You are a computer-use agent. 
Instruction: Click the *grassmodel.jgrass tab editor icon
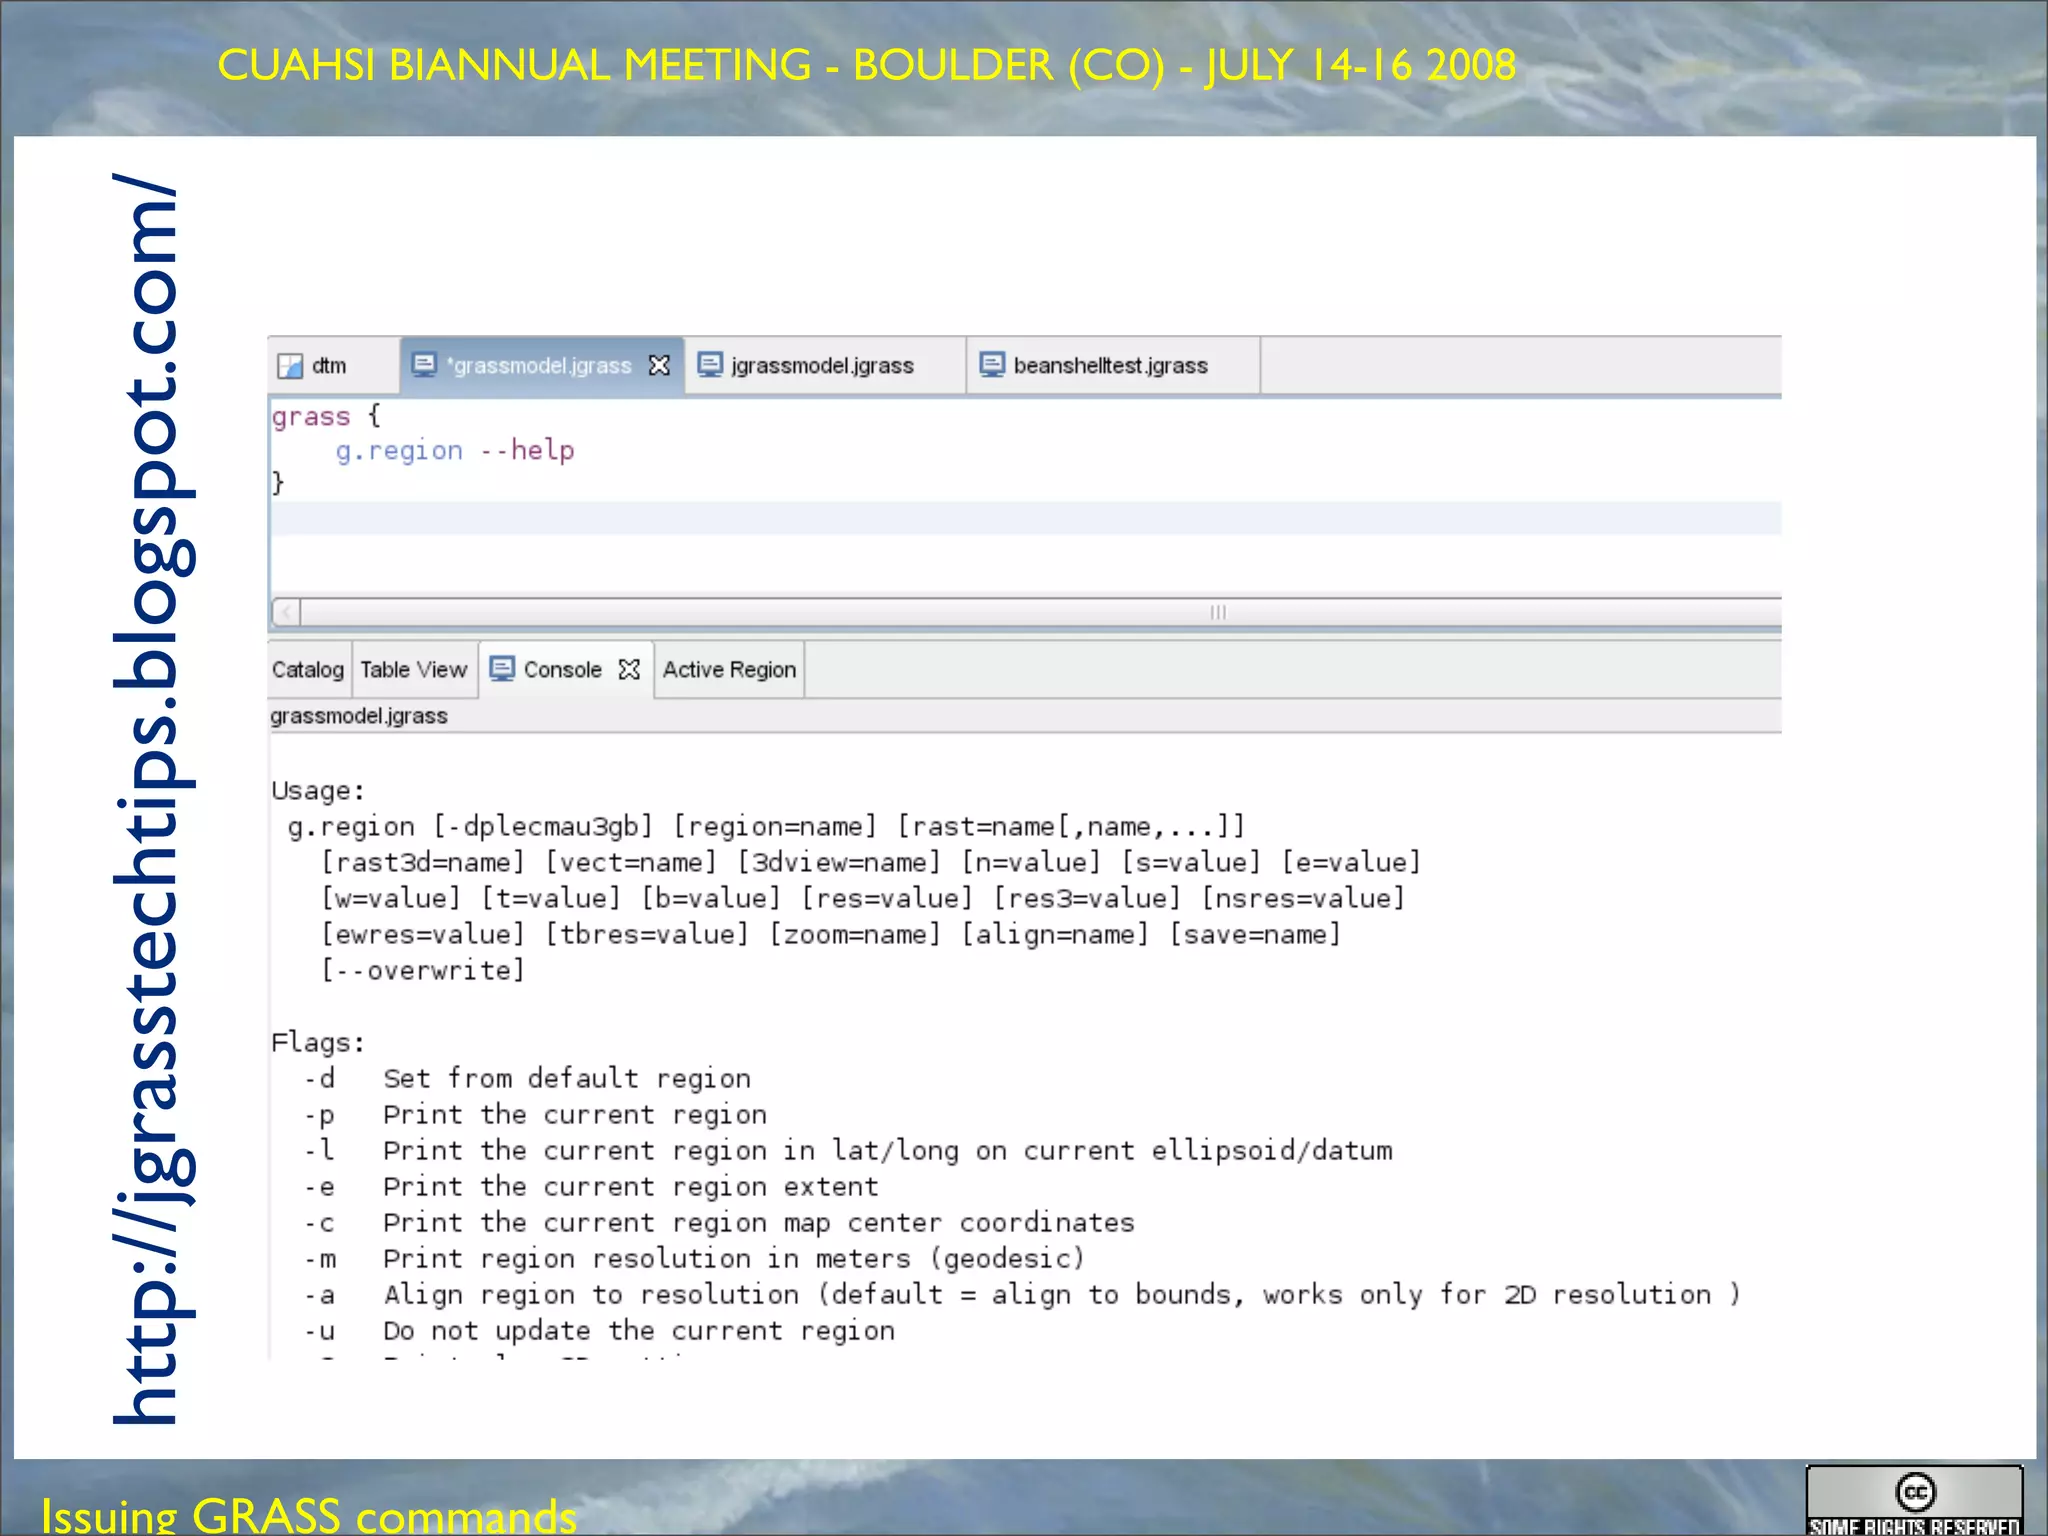point(424,365)
